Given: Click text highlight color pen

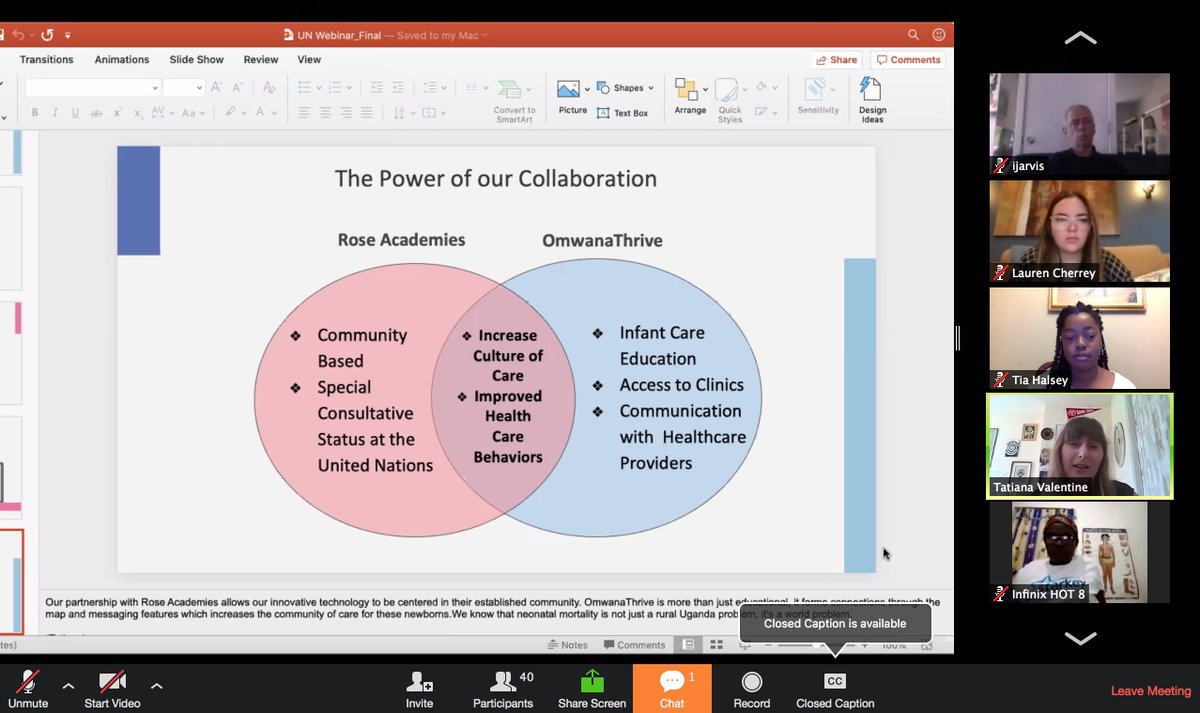Looking at the screenshot, I should 230,112.
